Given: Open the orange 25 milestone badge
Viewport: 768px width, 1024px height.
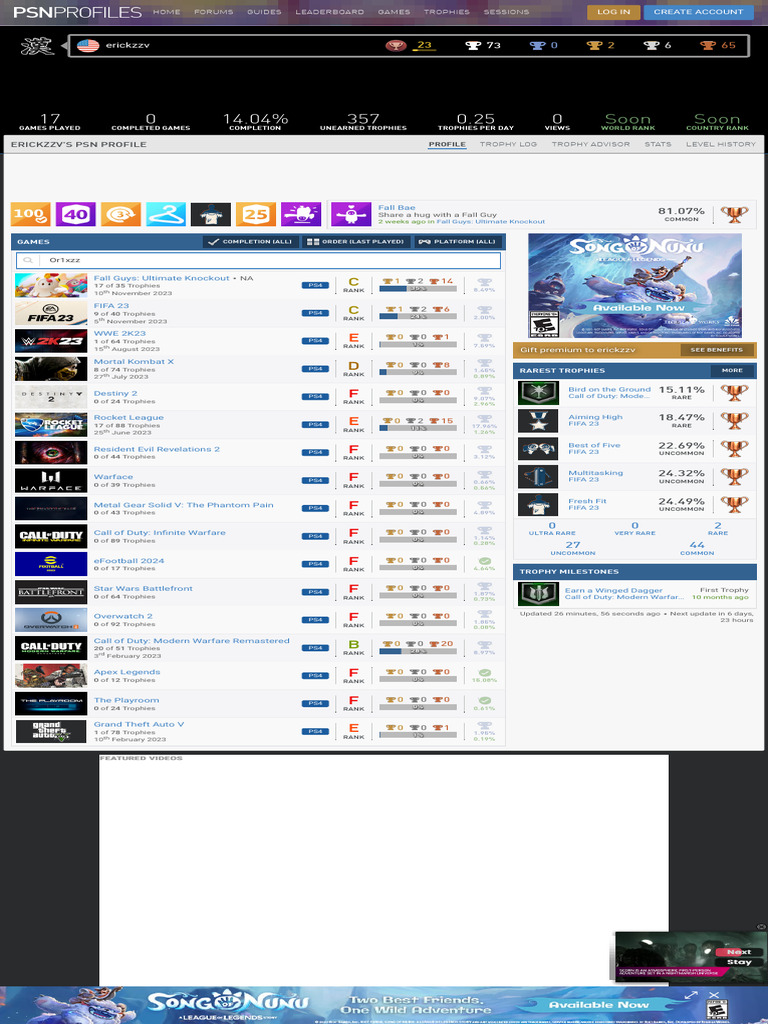Looking at the screenshot, I should point(256,214).
